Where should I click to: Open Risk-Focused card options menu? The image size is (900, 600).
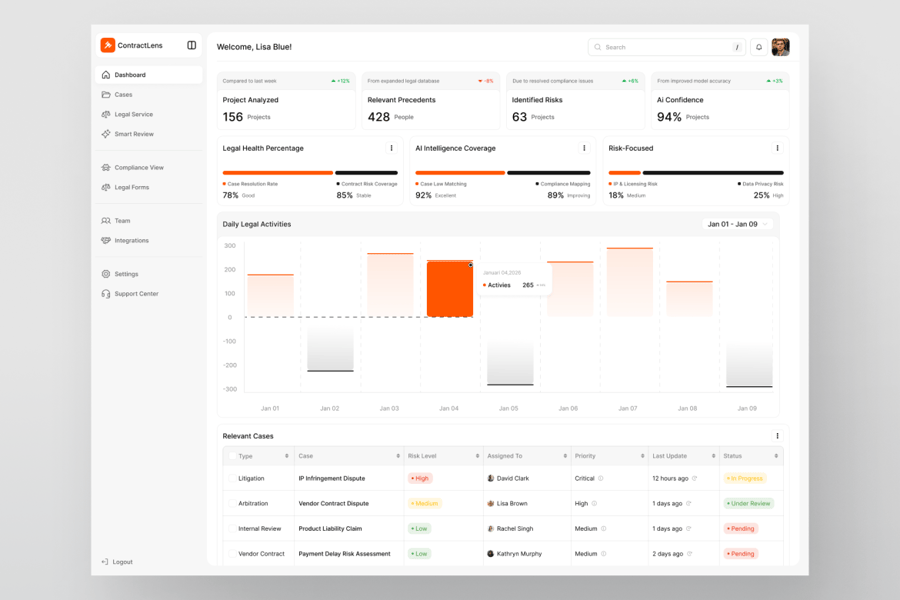pyautogui.click(x=777, y=148)
